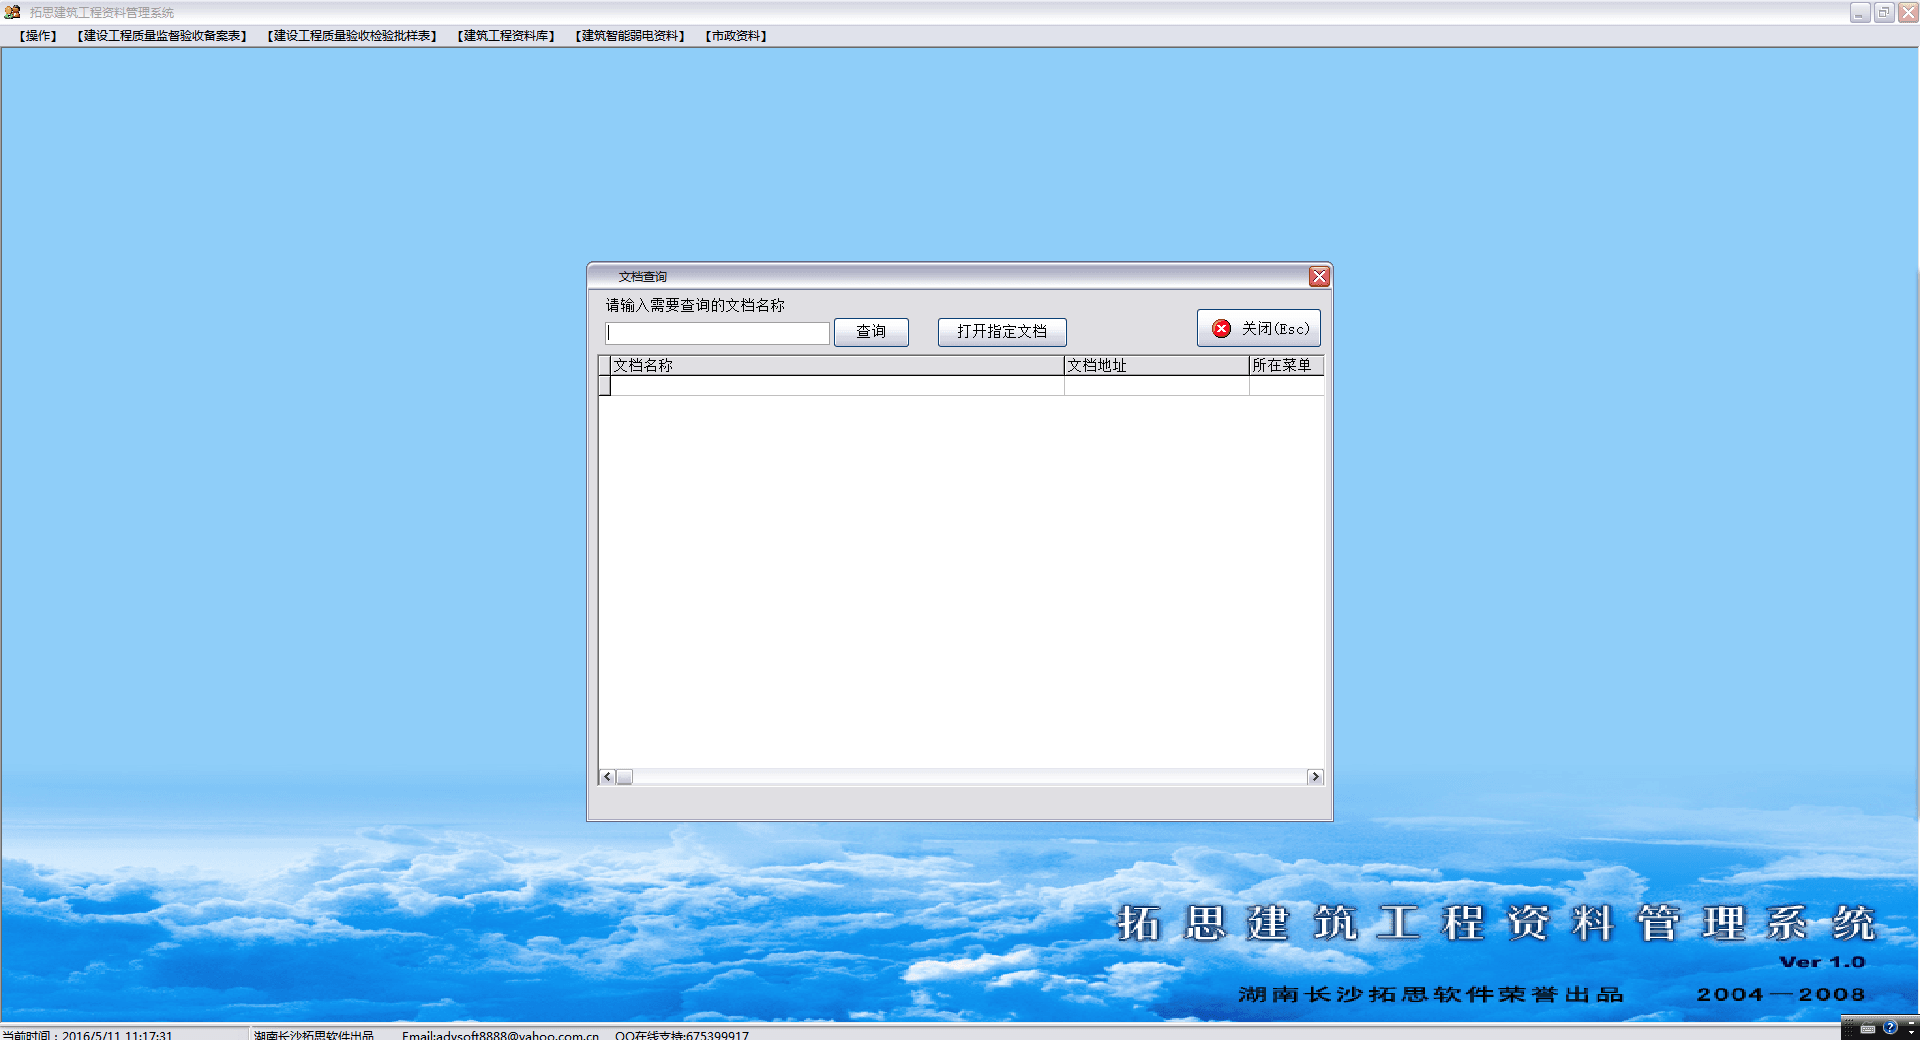Click the app icon in the title bar
The height and width of the screenshot is (1040, 1920).
point(12,12)
